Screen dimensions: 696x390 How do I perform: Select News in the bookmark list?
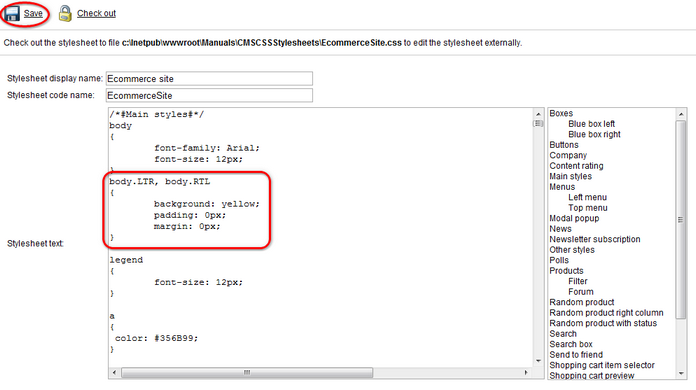[x=560, y=229]
